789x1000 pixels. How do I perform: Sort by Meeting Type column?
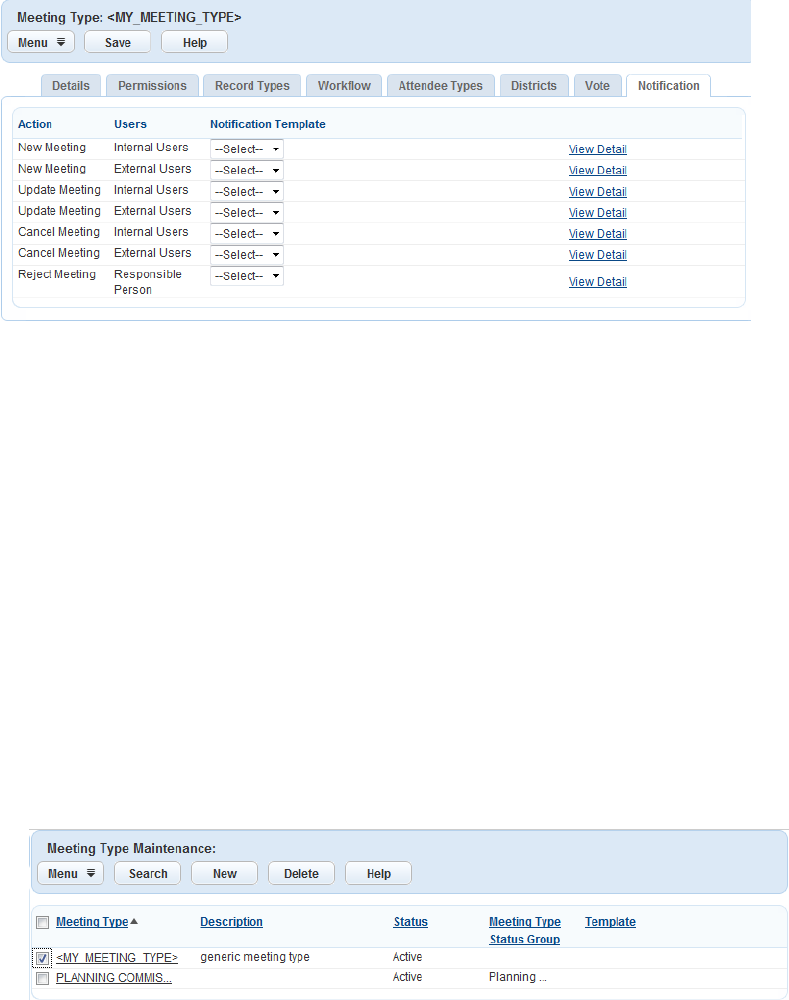[92, 922]
